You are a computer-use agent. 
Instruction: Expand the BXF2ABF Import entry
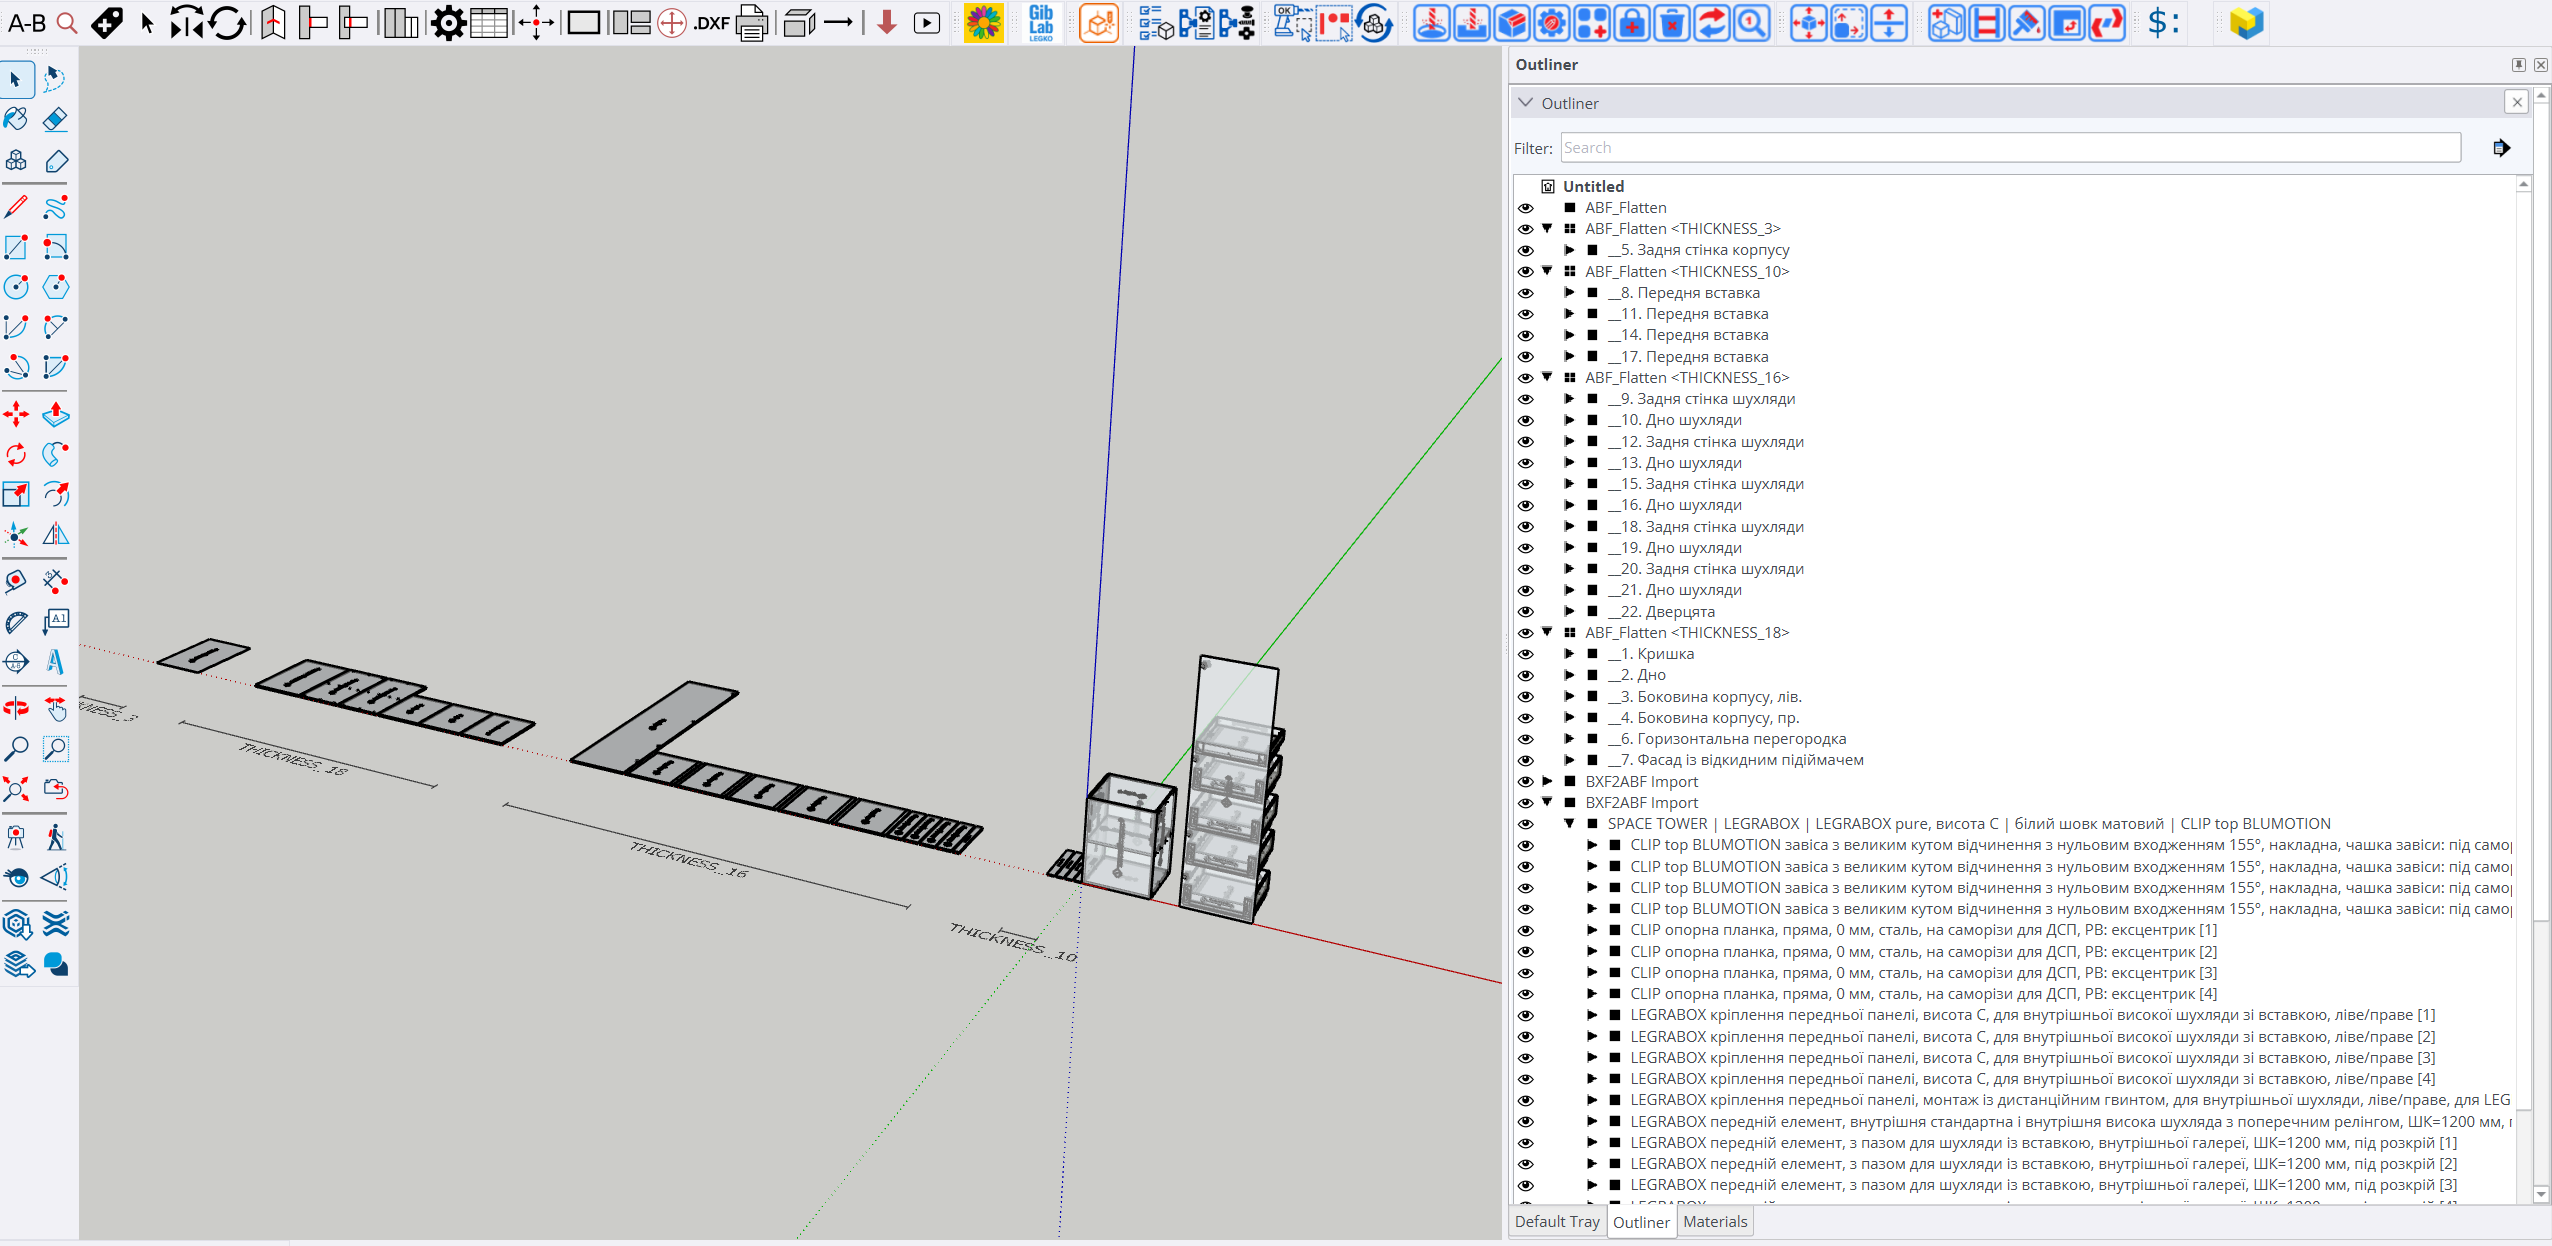(x=1546, y=781)
